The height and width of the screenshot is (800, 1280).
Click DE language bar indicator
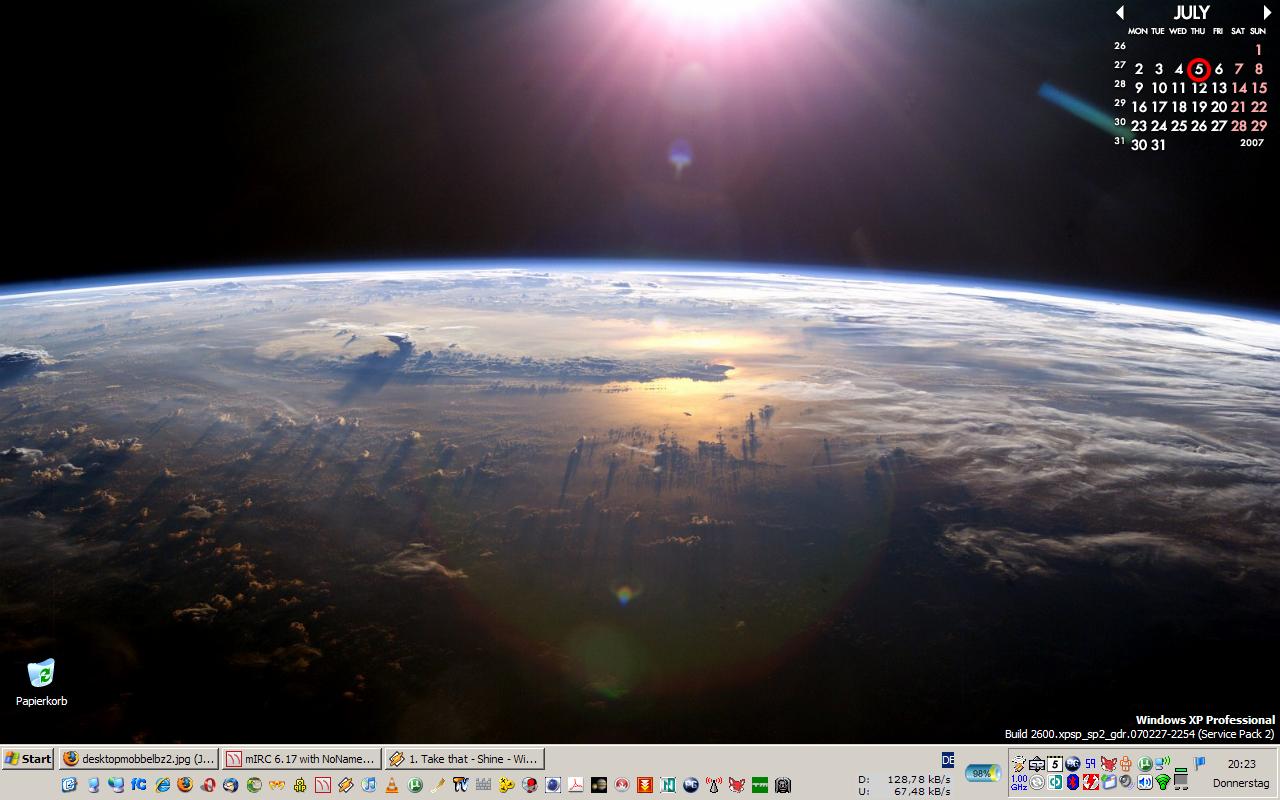click(948, 760)
